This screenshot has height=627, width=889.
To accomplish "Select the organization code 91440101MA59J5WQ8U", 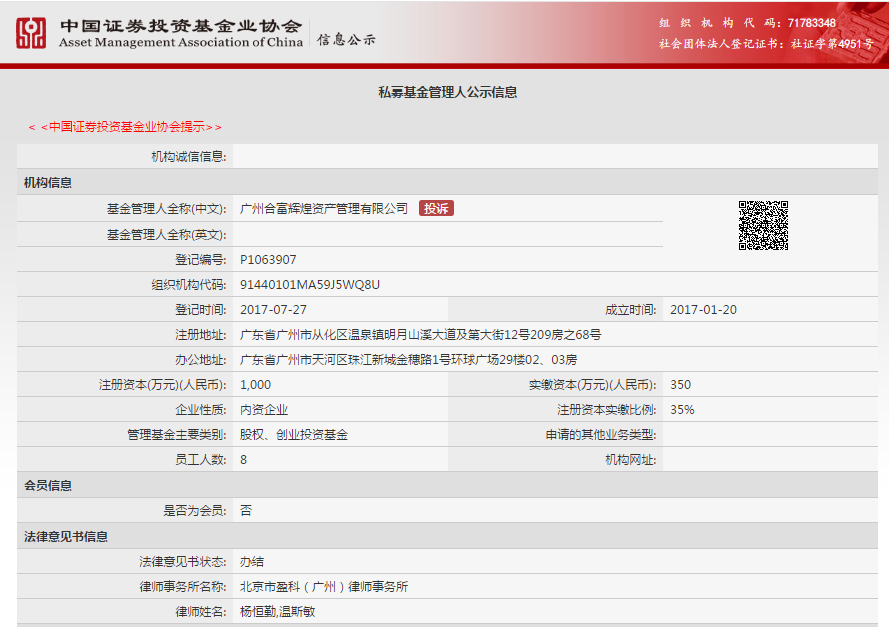I will pos(310,285).
